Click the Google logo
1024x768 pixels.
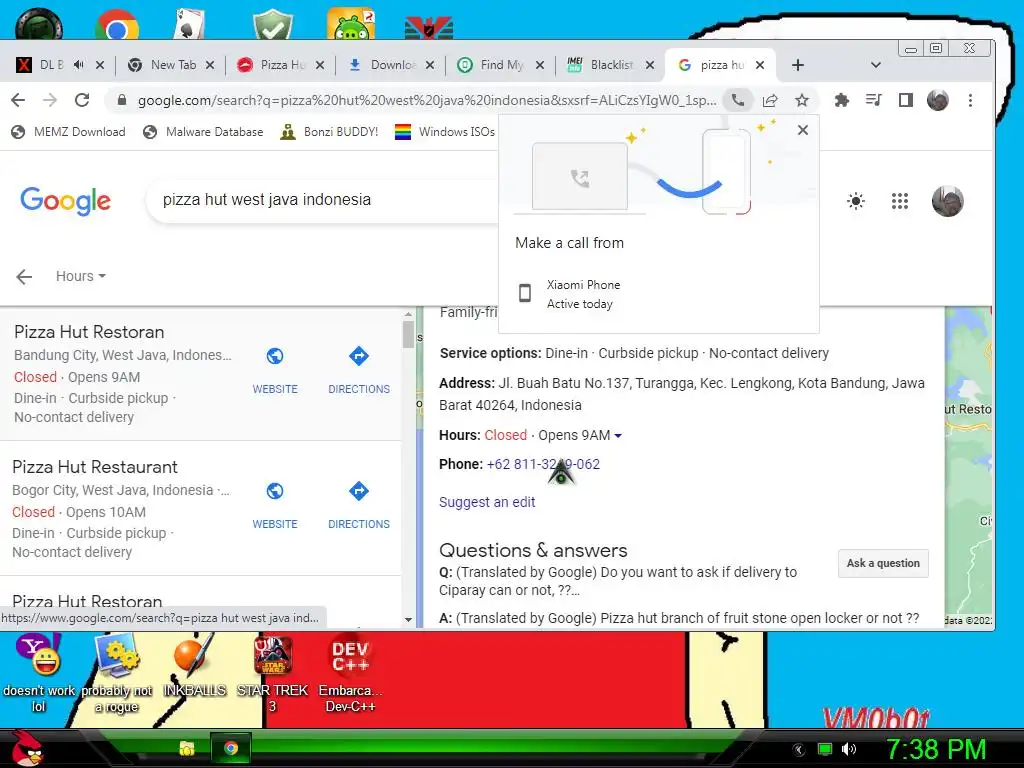[x=65, y=200]
